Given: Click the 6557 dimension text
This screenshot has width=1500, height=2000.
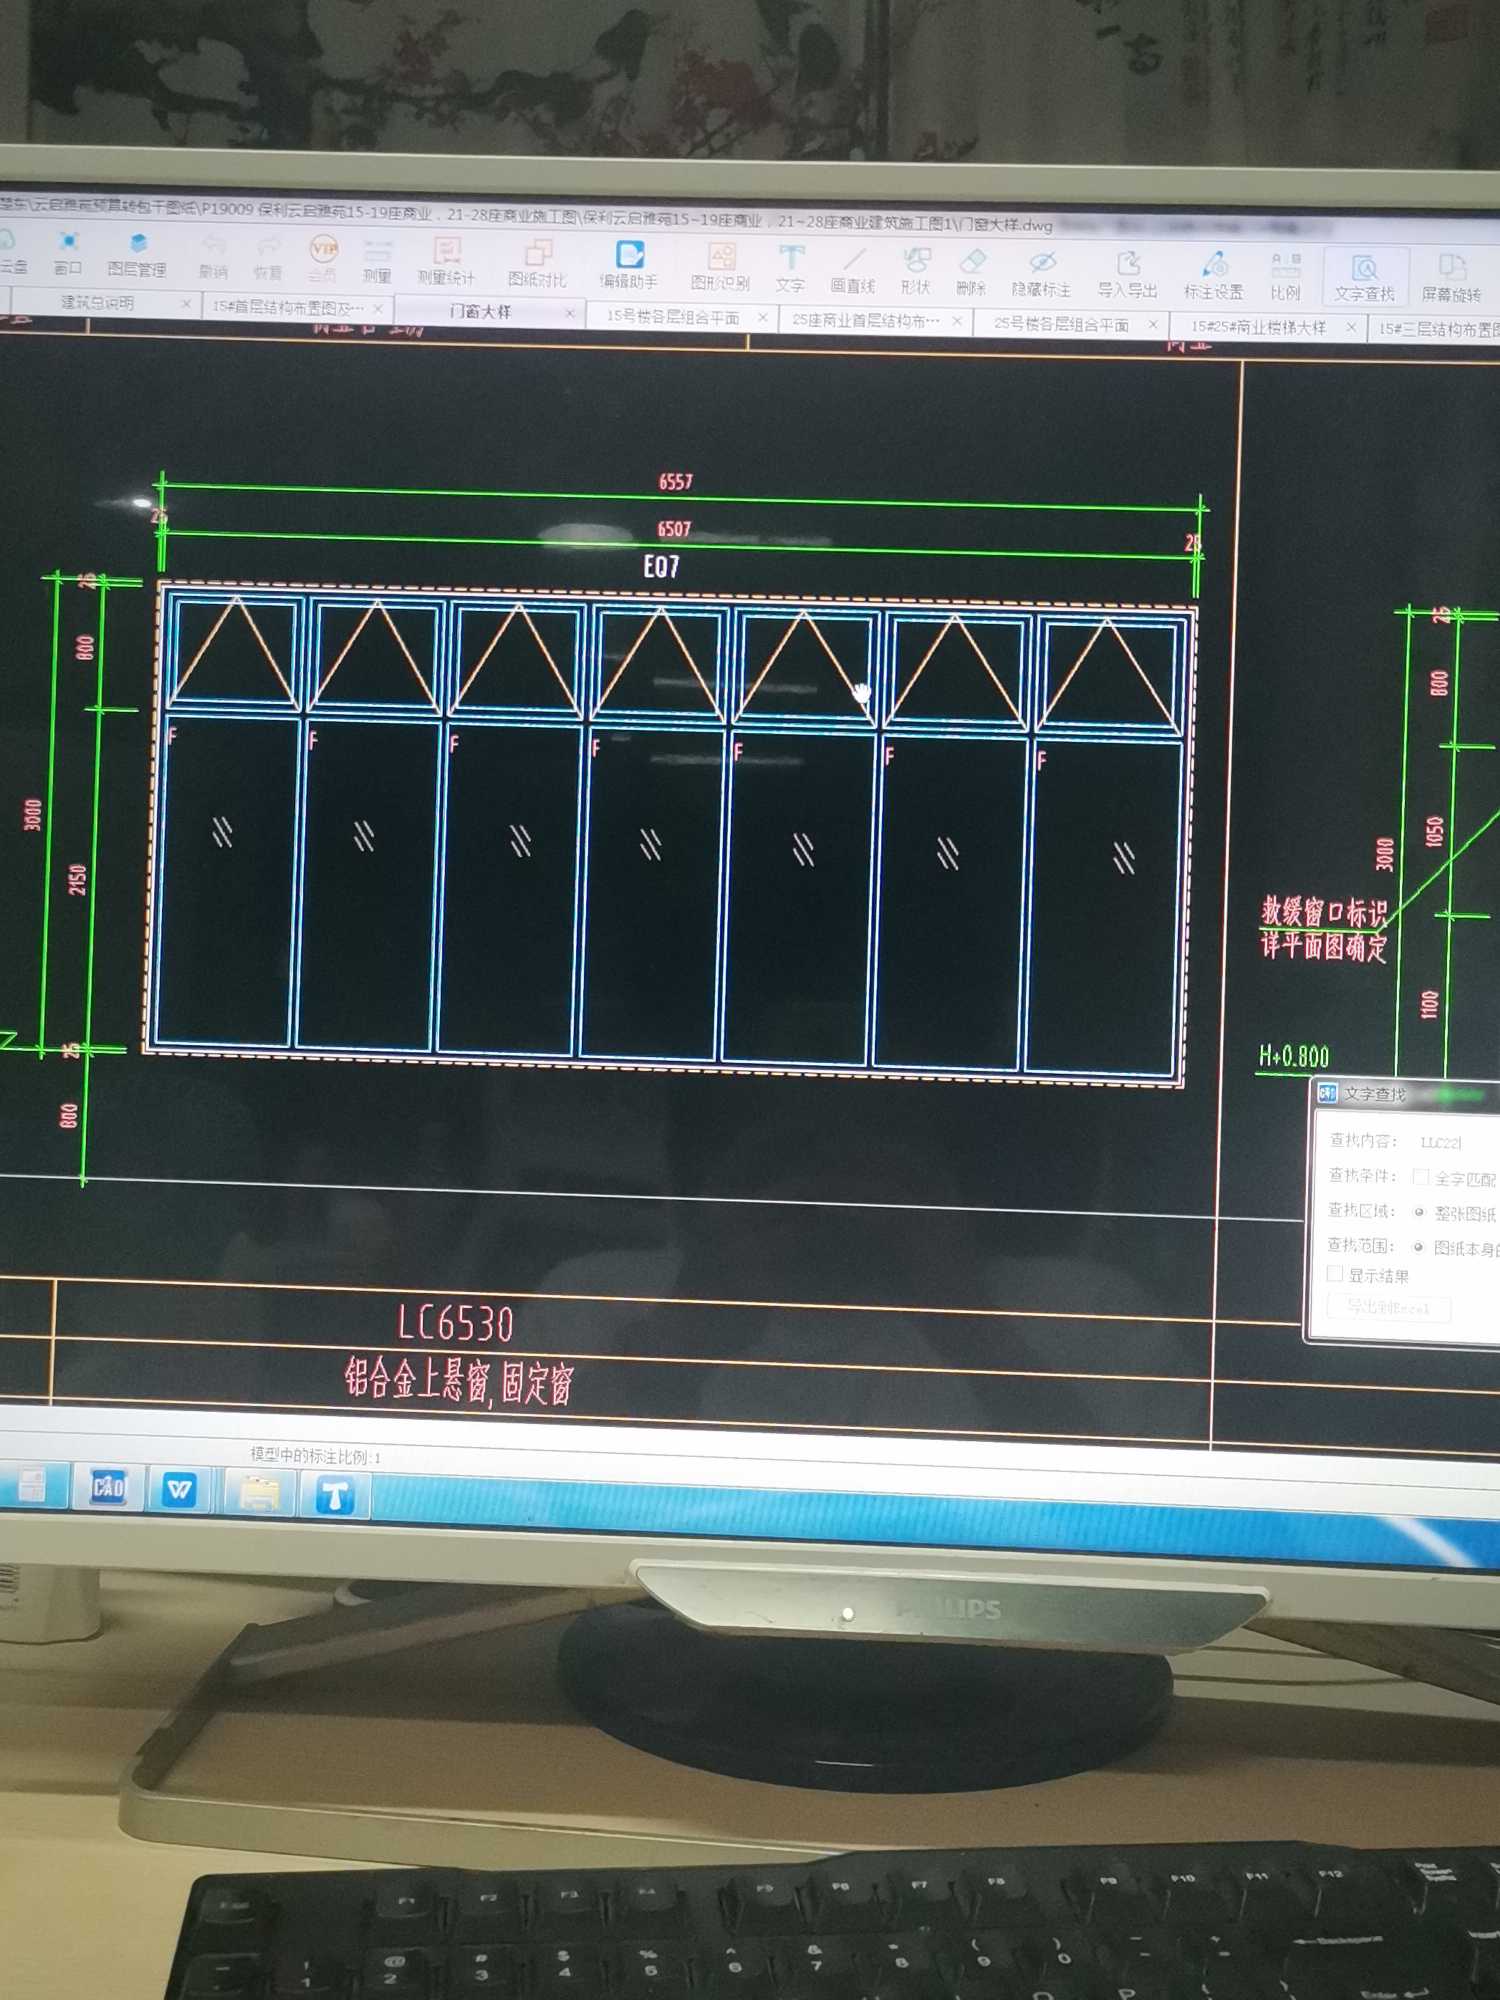Looking at the screenshot, I should 676,482.
